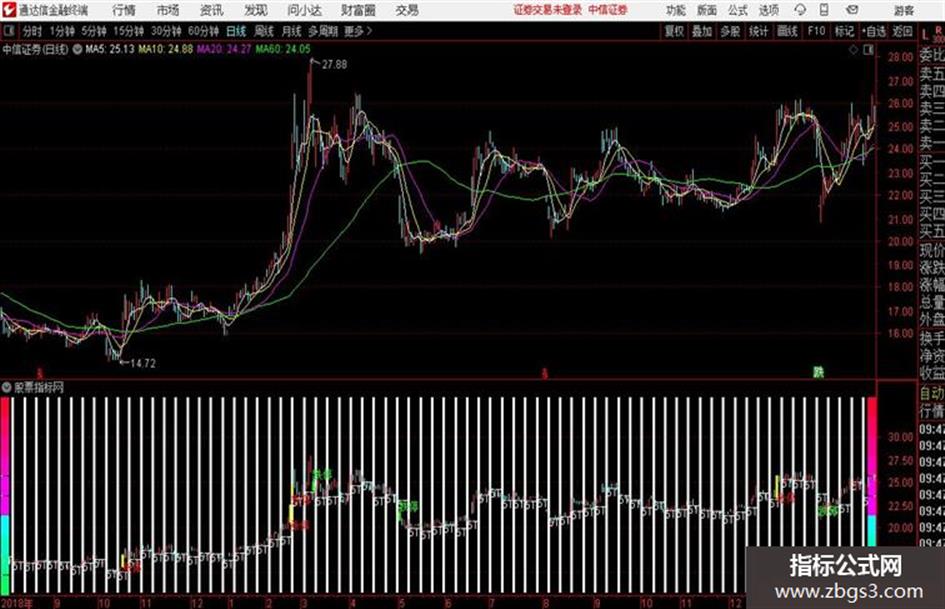Screen dimensions: 945x609
Task: Expand the MA indicator round dropdown
Action: [x=77, y=49]
